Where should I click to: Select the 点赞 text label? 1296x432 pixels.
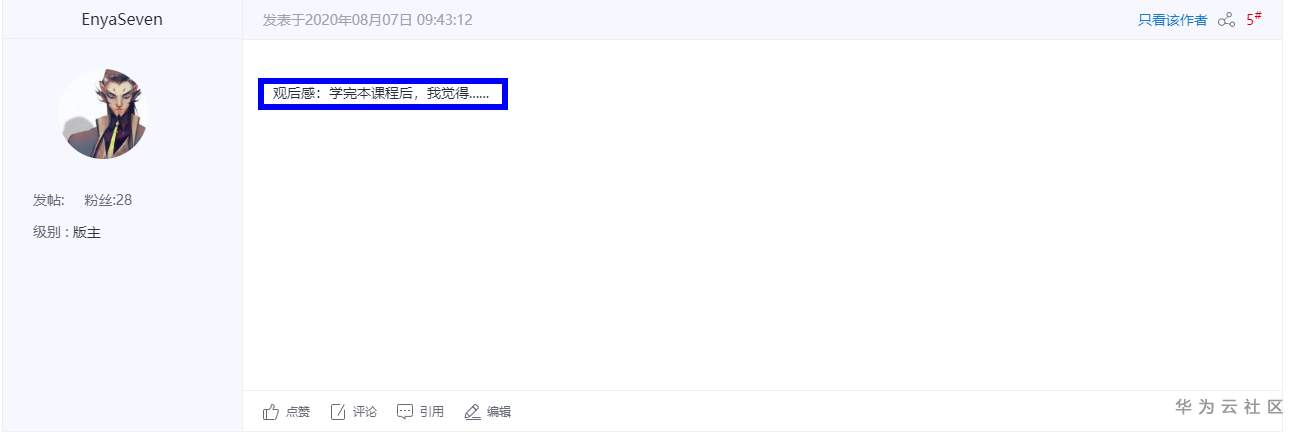[298, 412]
